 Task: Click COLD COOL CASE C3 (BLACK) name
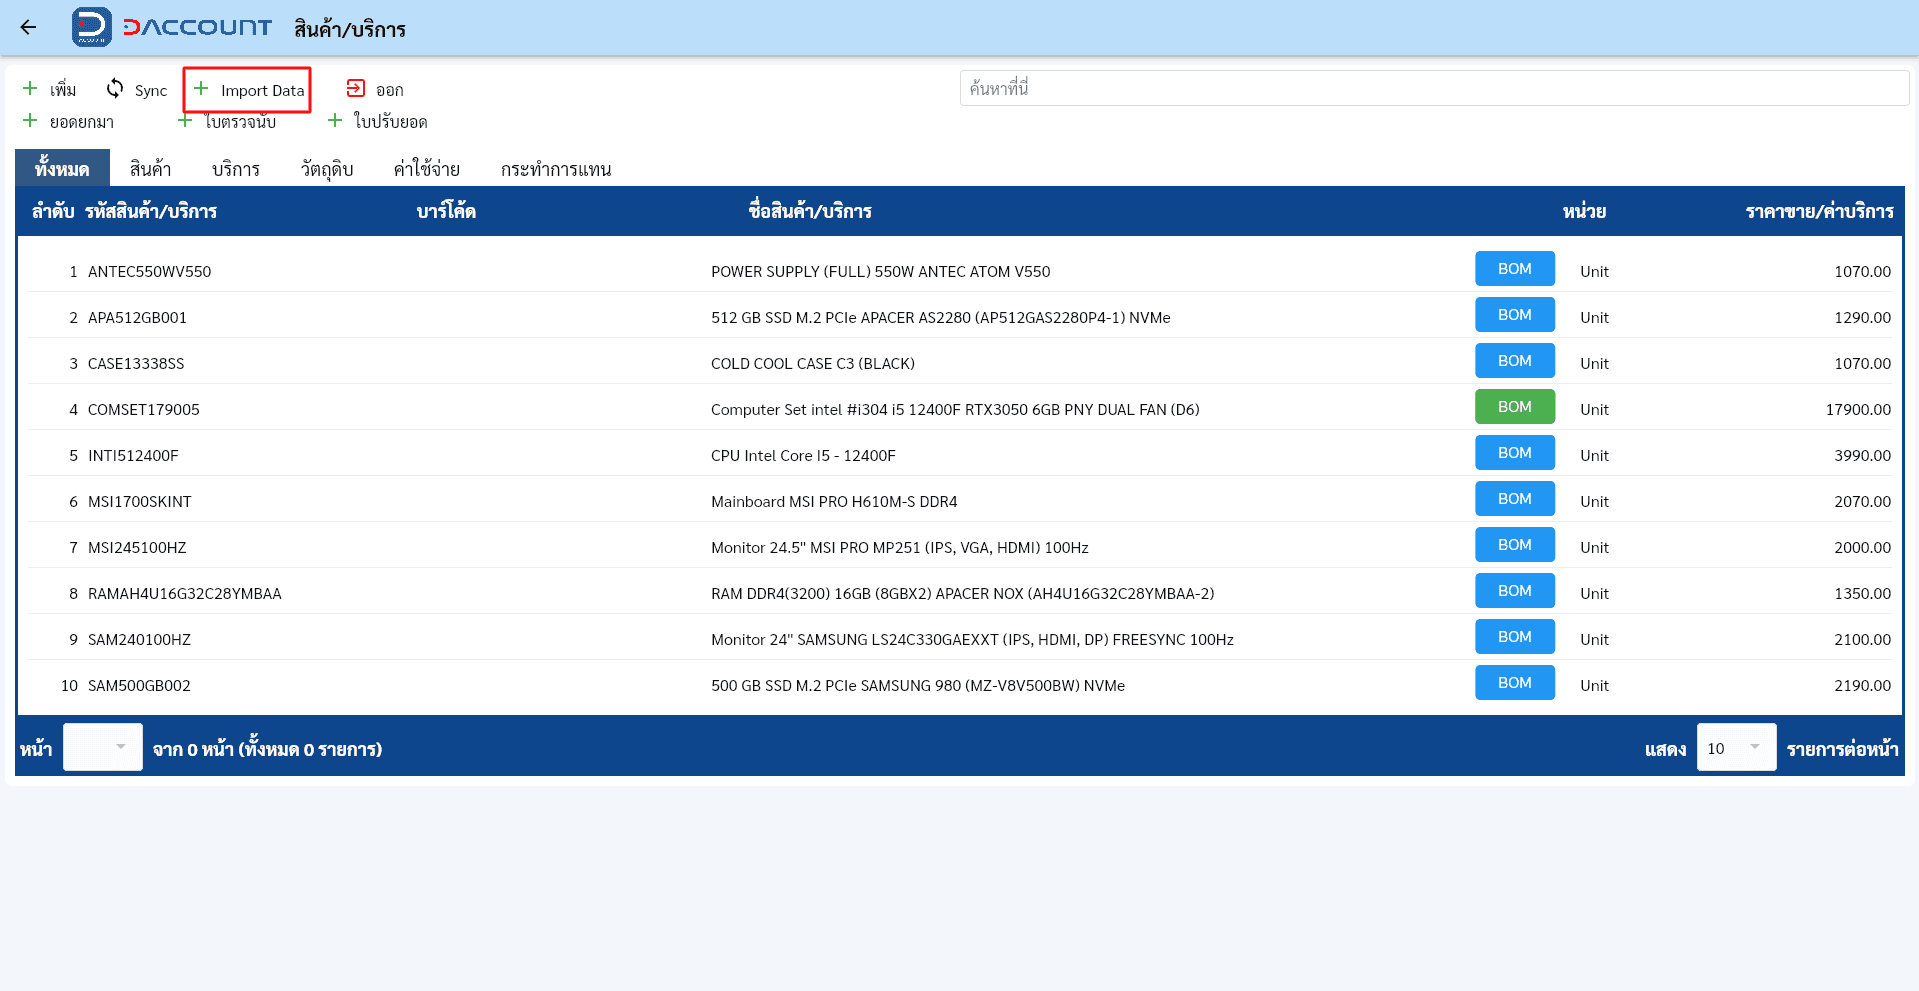(x=813, y=364)
